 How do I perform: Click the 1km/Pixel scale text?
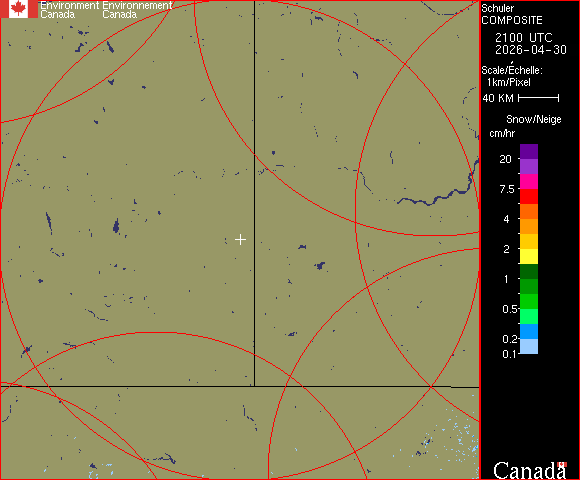click(x=509, y=82)
